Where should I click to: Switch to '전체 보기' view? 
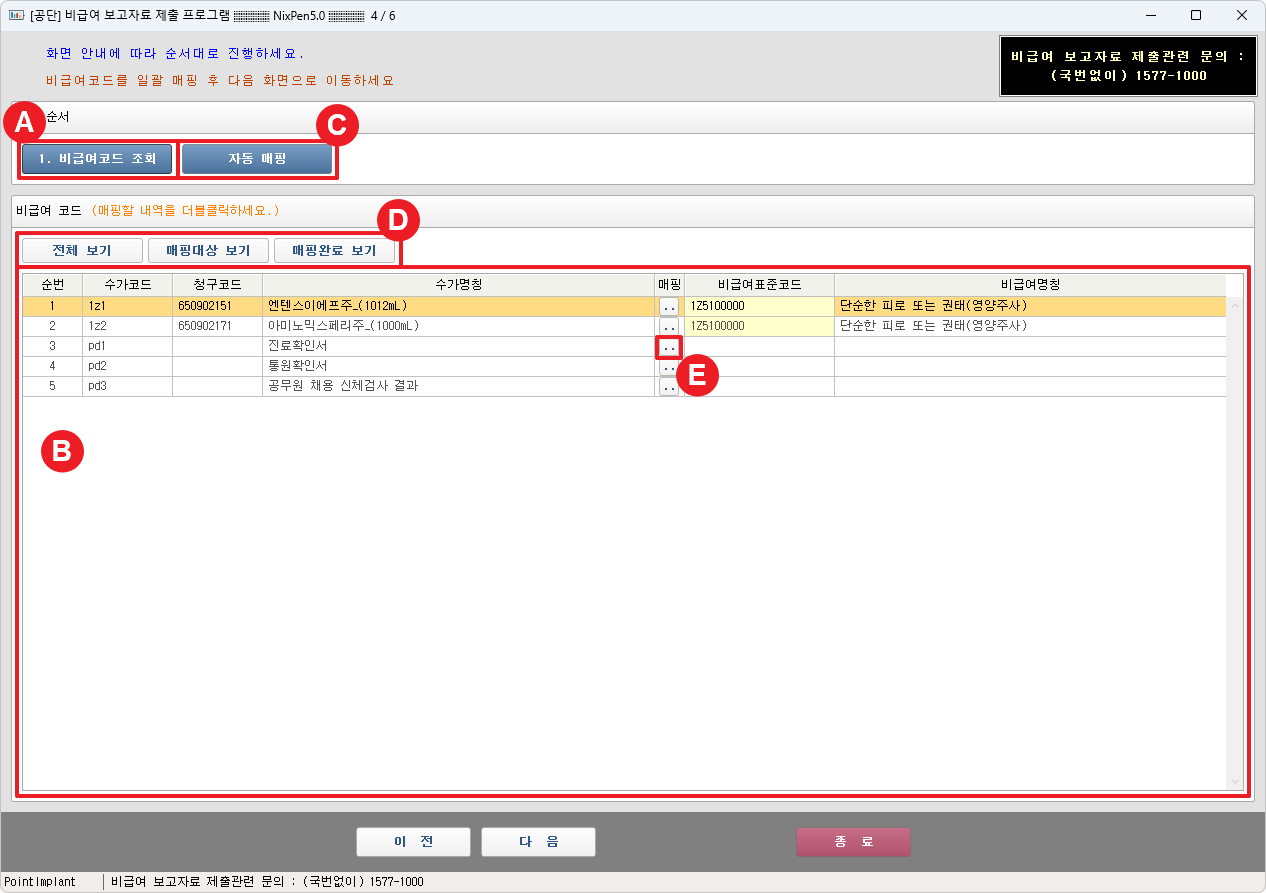[82, 250]
